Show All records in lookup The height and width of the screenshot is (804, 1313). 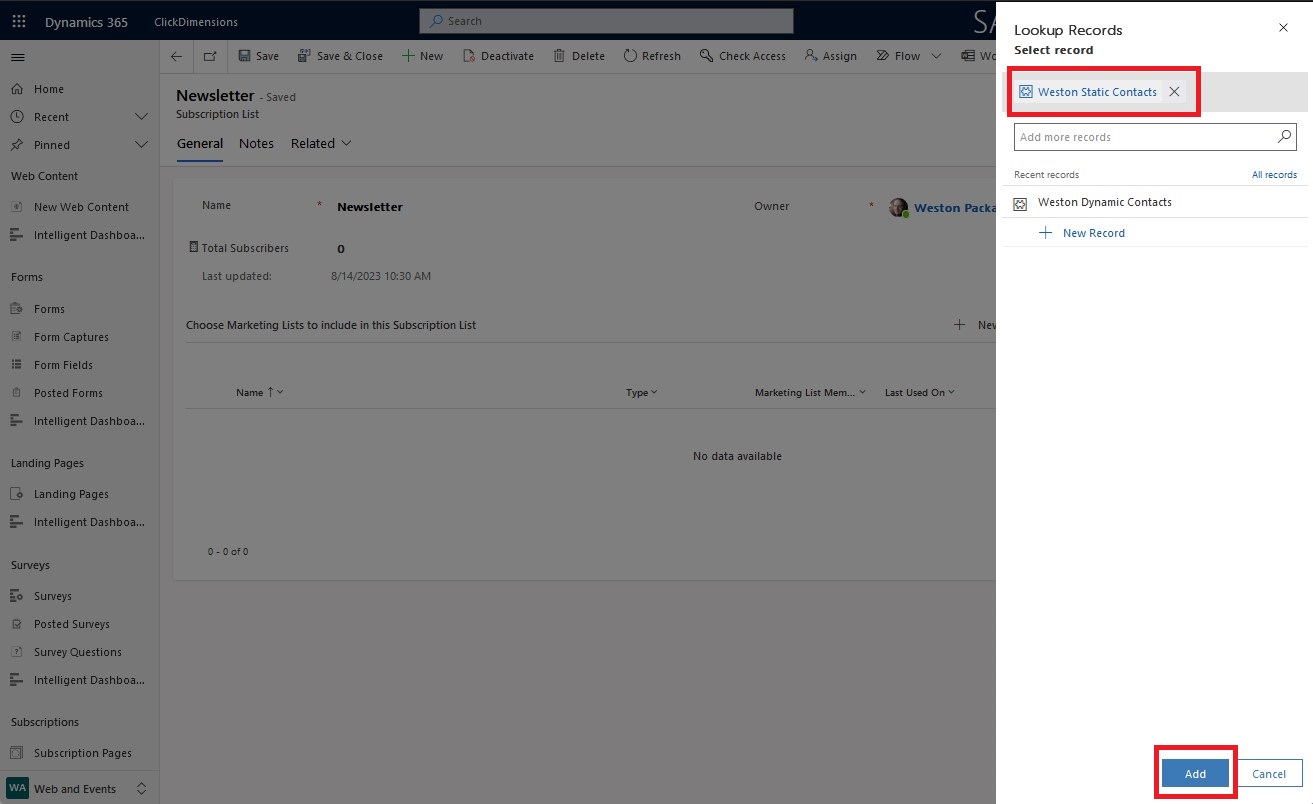(1274, 175)
